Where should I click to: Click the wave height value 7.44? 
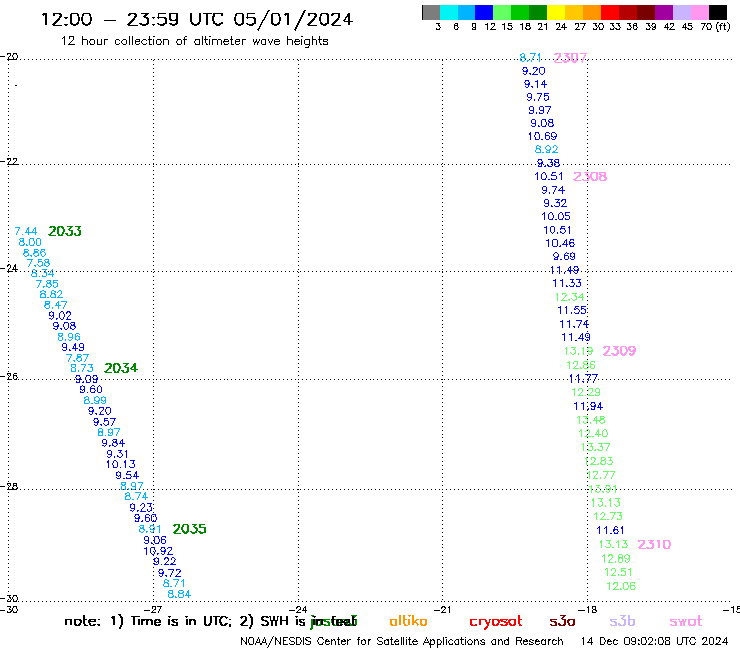tap(26, 231)
